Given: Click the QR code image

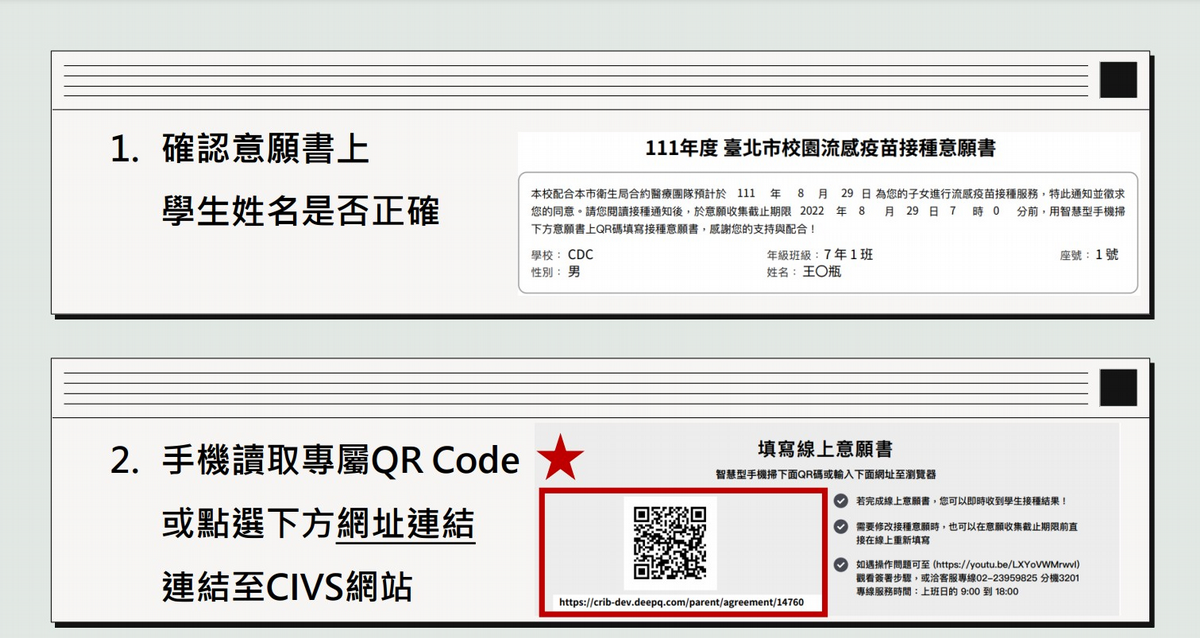Looking at the screenshot, I should (x=671, y=544).
